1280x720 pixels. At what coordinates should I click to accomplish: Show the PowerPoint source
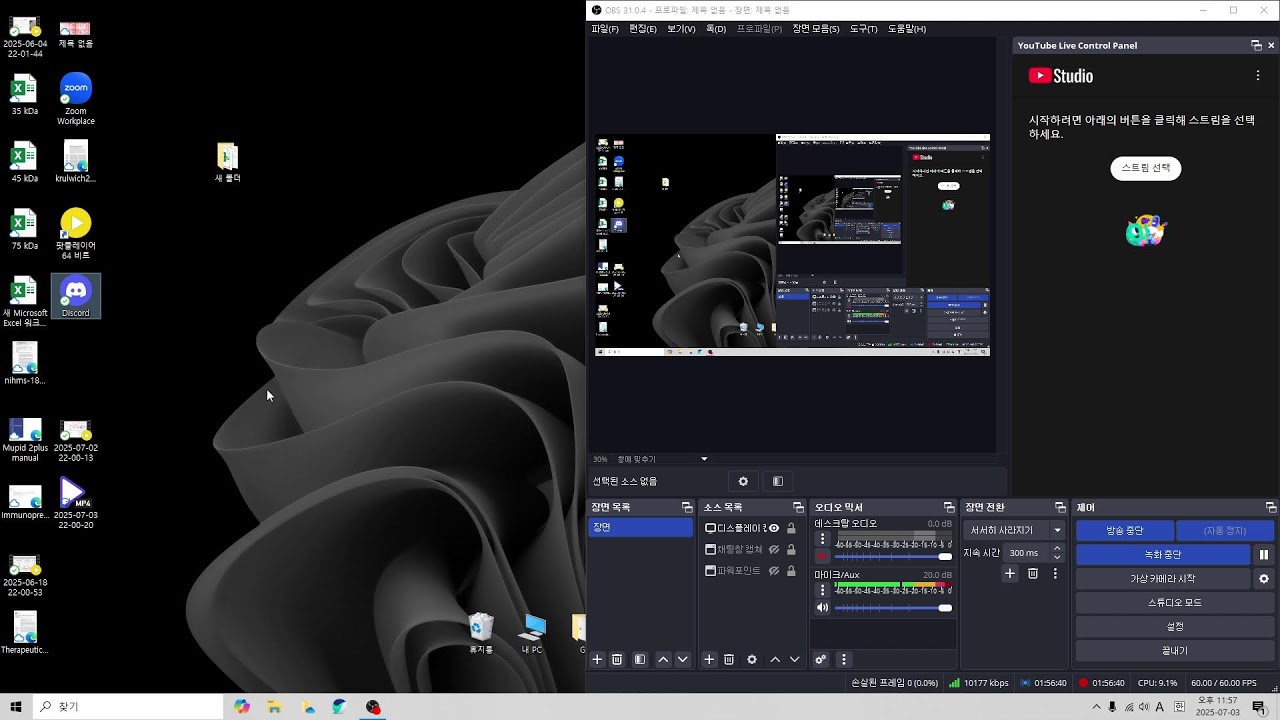pyautogui.click(x=774, y=572)
